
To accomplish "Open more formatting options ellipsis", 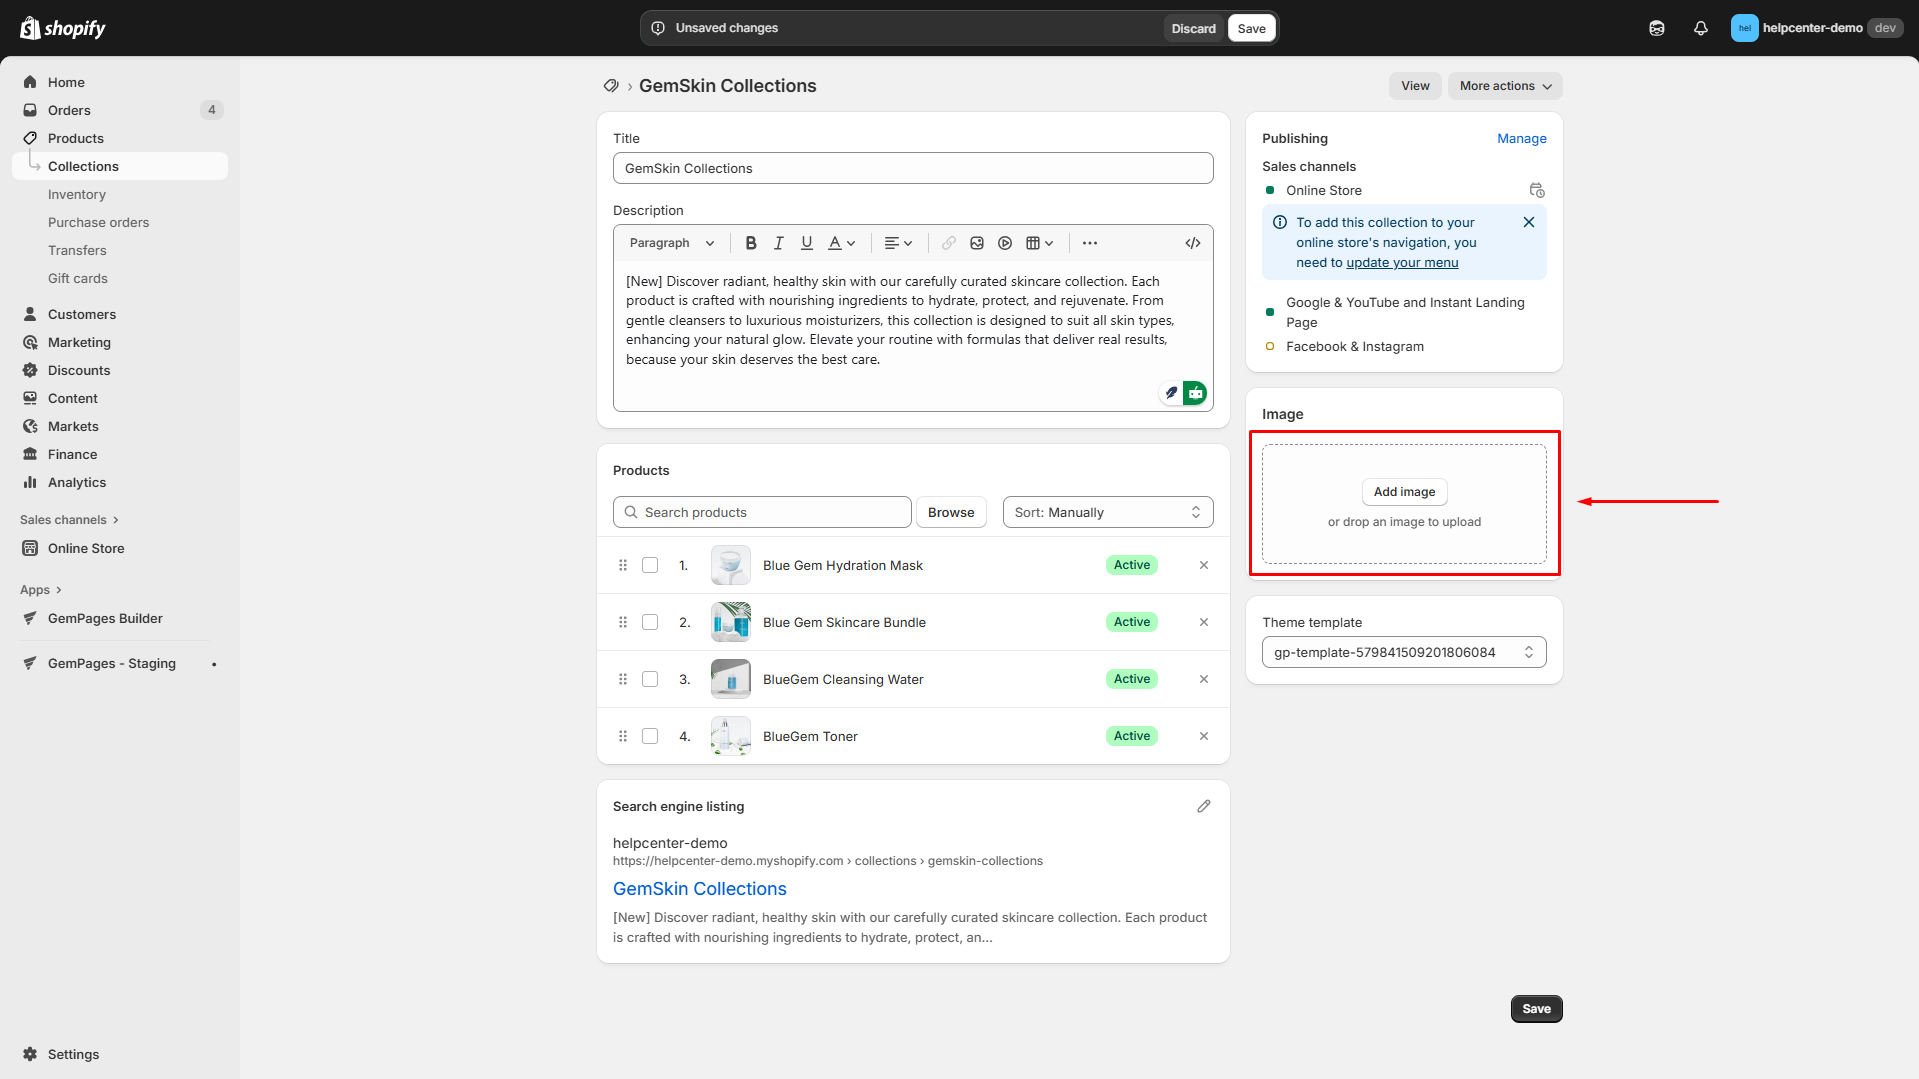I will (x=1090, y=243).
